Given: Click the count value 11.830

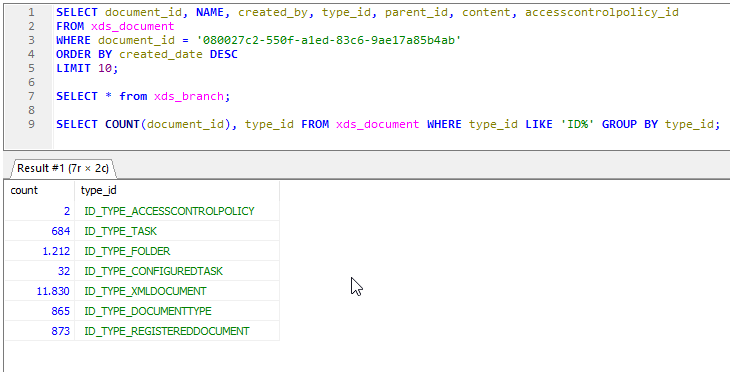Looking at the screenshot, I should [53, 291].
